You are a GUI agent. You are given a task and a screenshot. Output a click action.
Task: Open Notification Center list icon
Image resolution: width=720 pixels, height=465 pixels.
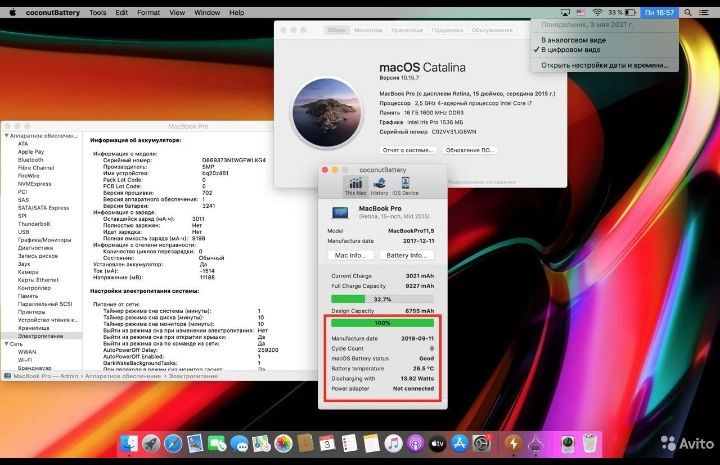[x=704, y=12]
